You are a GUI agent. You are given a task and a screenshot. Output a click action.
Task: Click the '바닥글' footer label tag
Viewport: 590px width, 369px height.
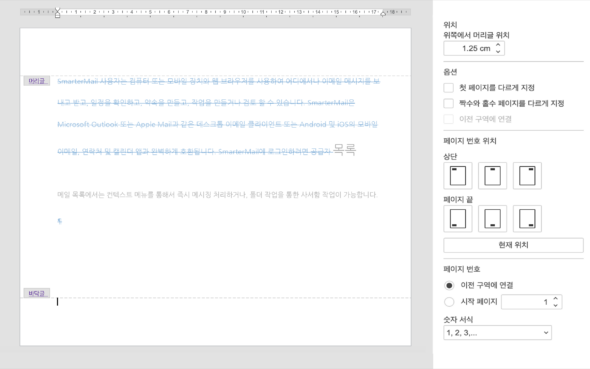tap(36, 293)
